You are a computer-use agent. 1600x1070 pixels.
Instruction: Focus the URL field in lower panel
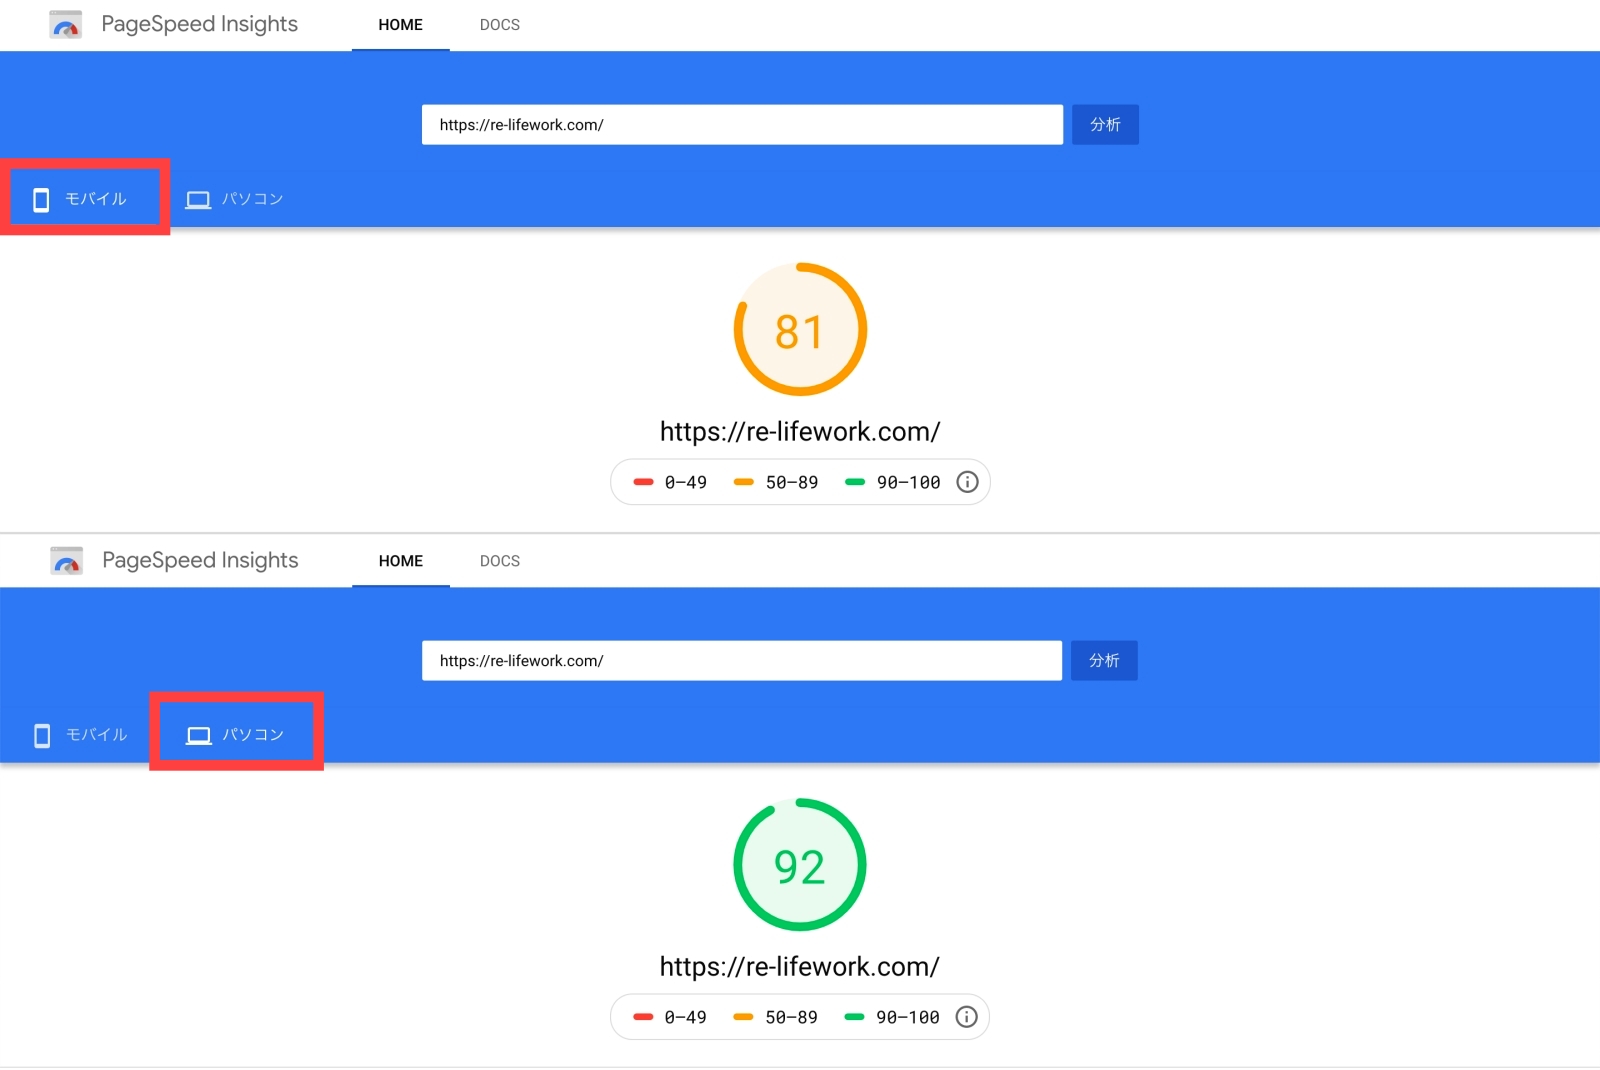tap(742, 661)
